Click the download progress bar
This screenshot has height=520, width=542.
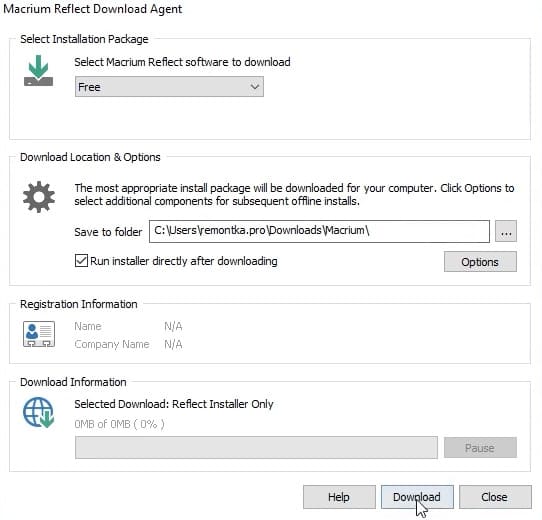point(256,448)
